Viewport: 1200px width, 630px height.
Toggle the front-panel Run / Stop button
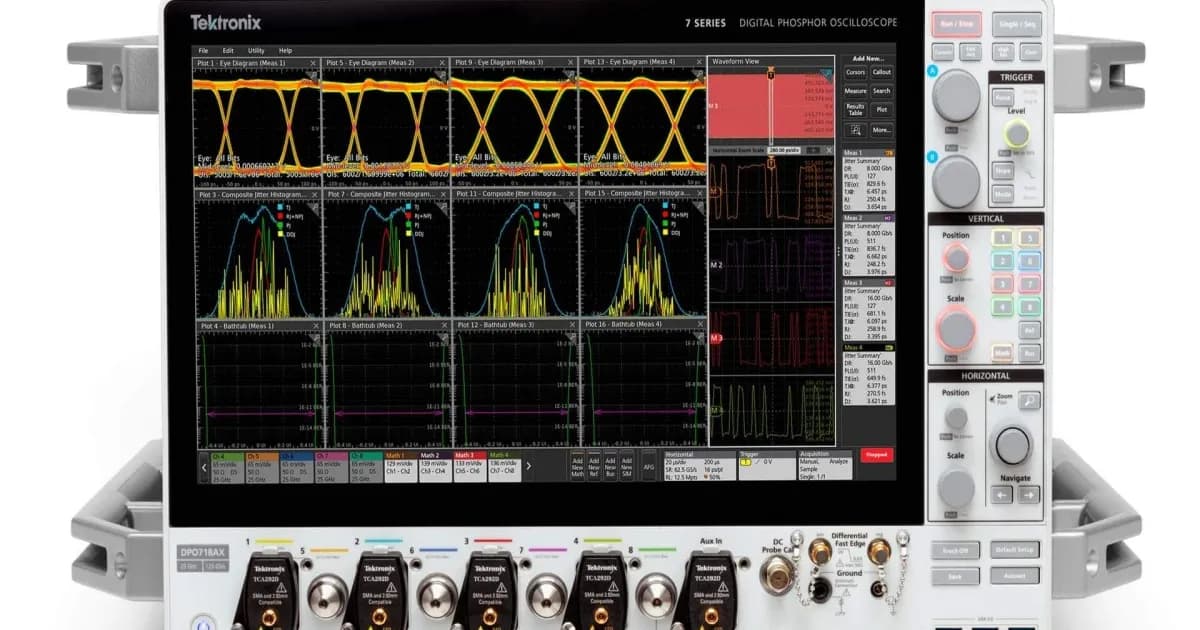point(955,24)
